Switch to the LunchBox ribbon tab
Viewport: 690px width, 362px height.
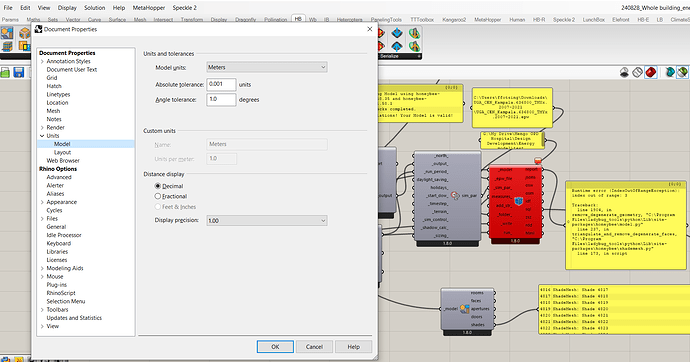(x=594, y=20)
